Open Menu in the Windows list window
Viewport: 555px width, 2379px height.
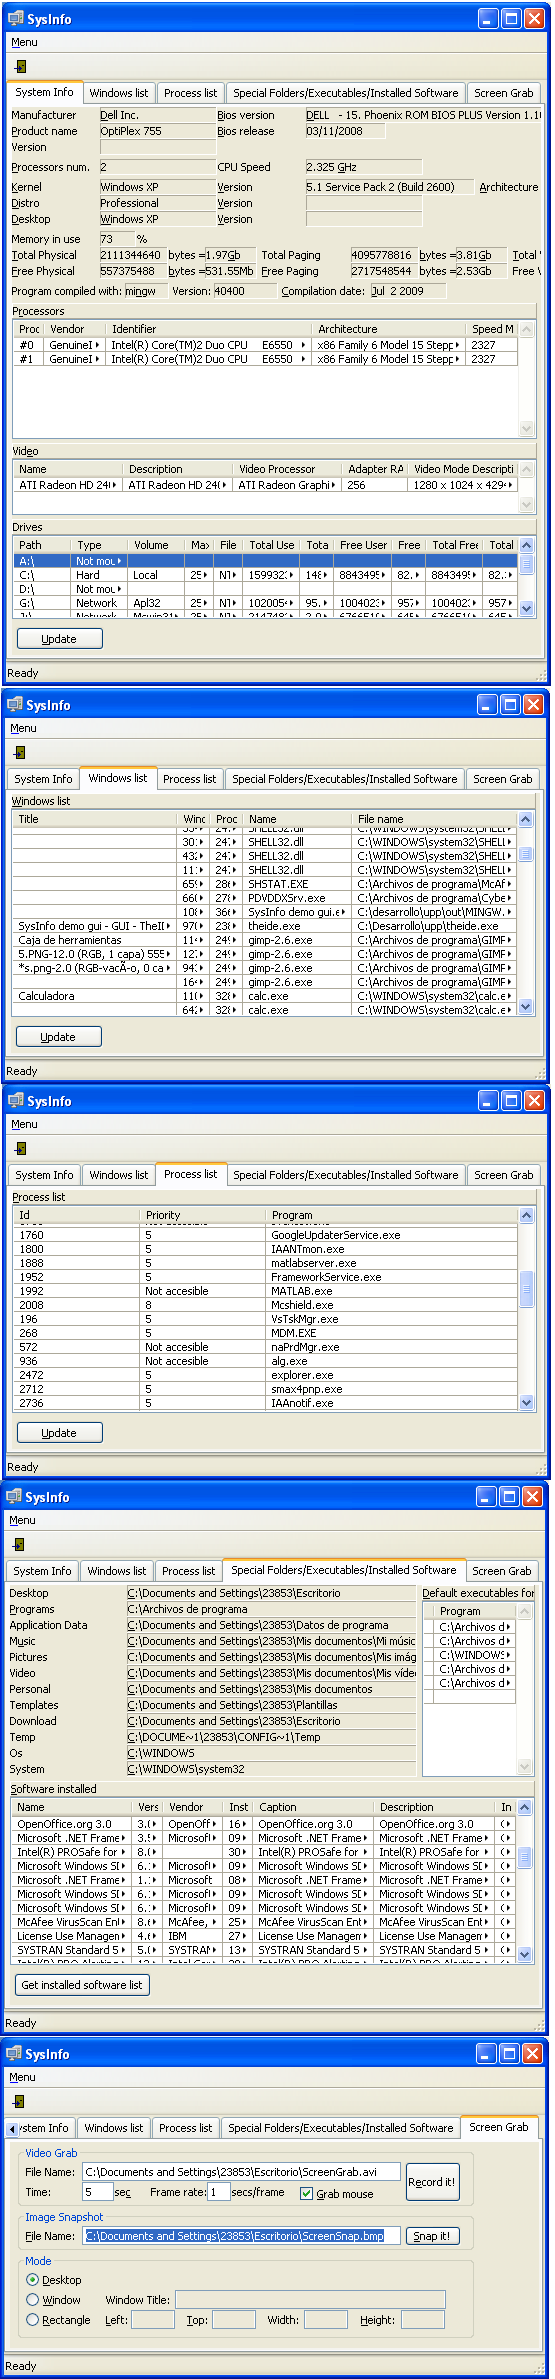pos(24,728)
